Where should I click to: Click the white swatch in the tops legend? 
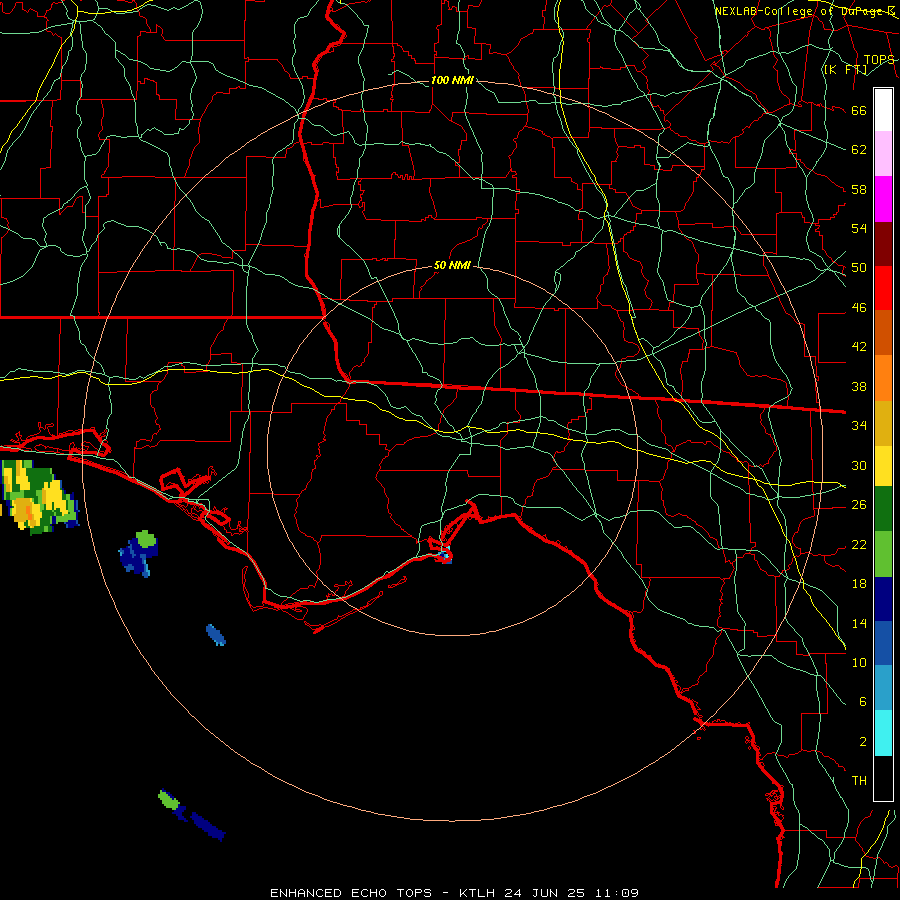click(x=883, y=110)
